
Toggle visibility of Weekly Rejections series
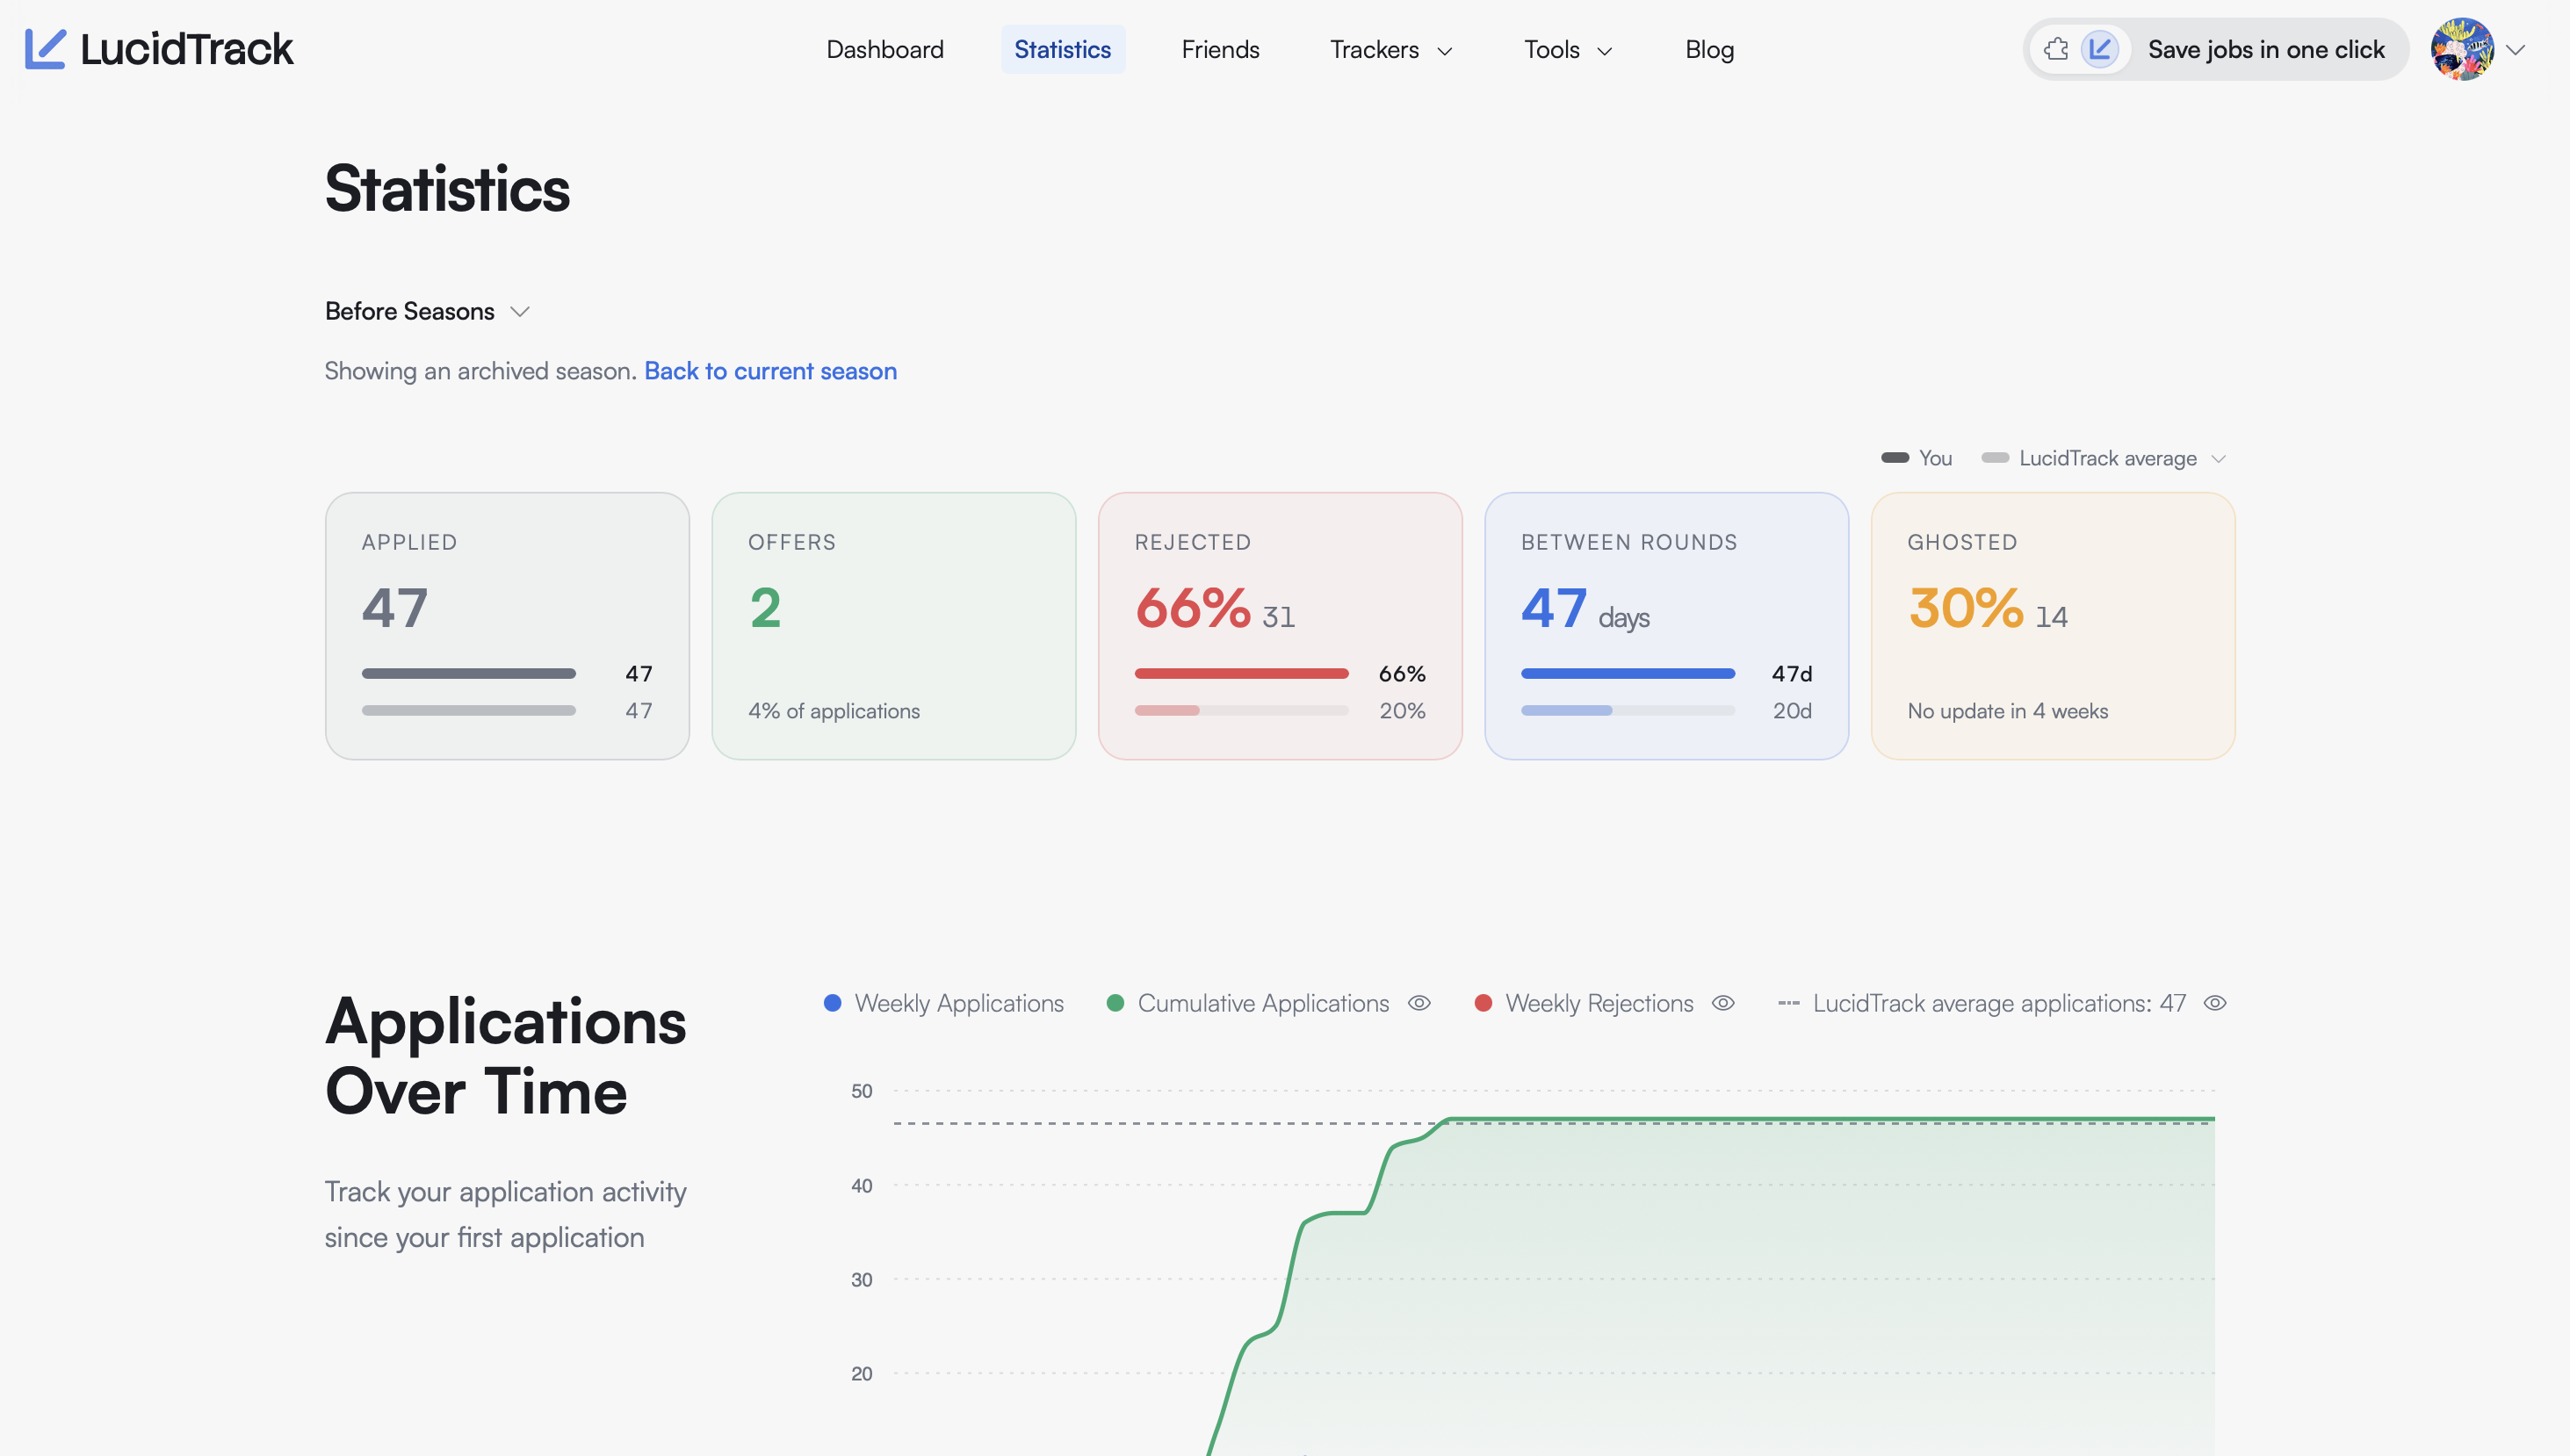(x=1723, y=1003)
